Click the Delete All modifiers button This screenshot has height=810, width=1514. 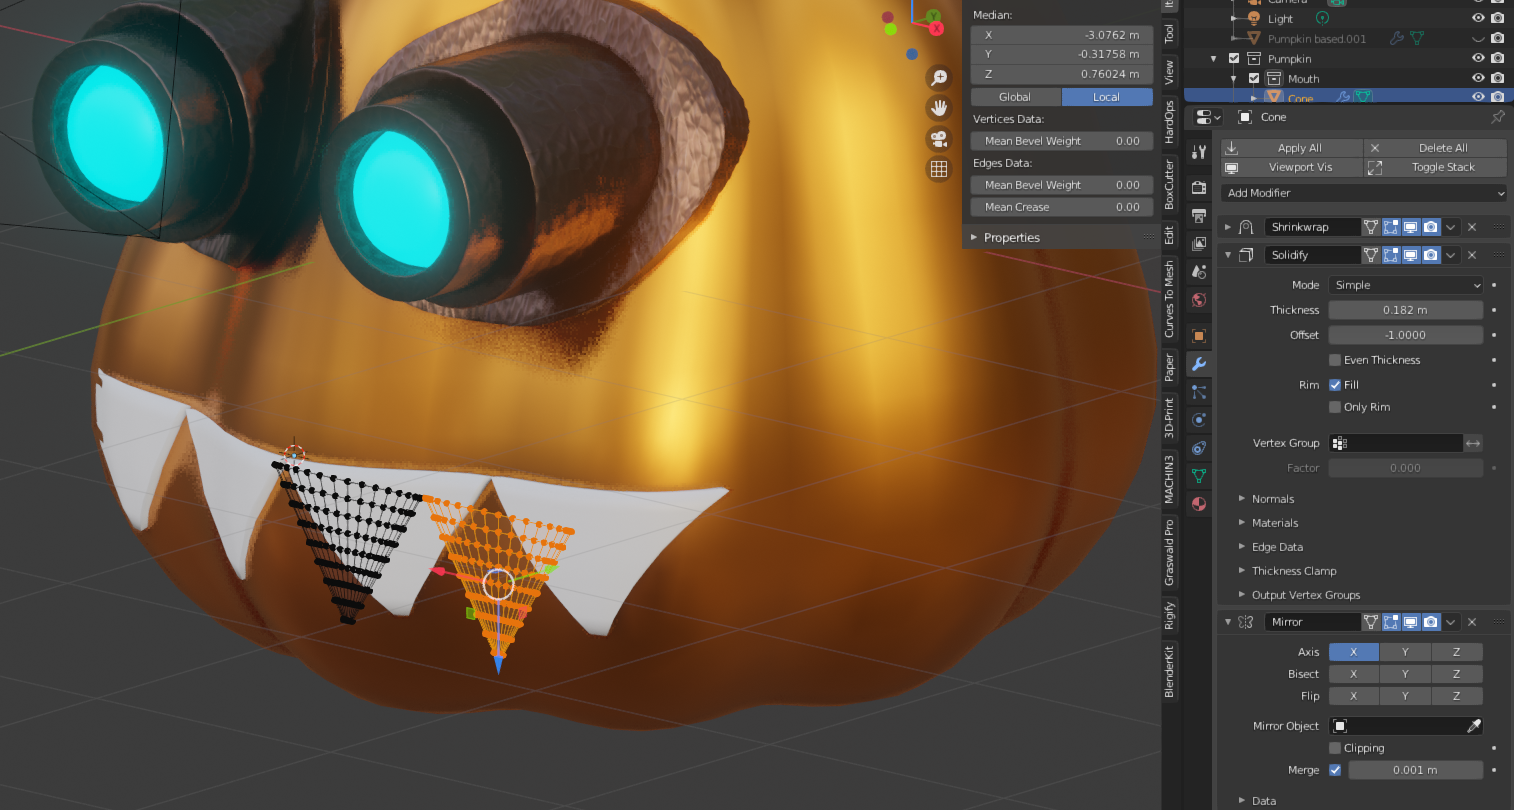click(x=1436, y=148)
